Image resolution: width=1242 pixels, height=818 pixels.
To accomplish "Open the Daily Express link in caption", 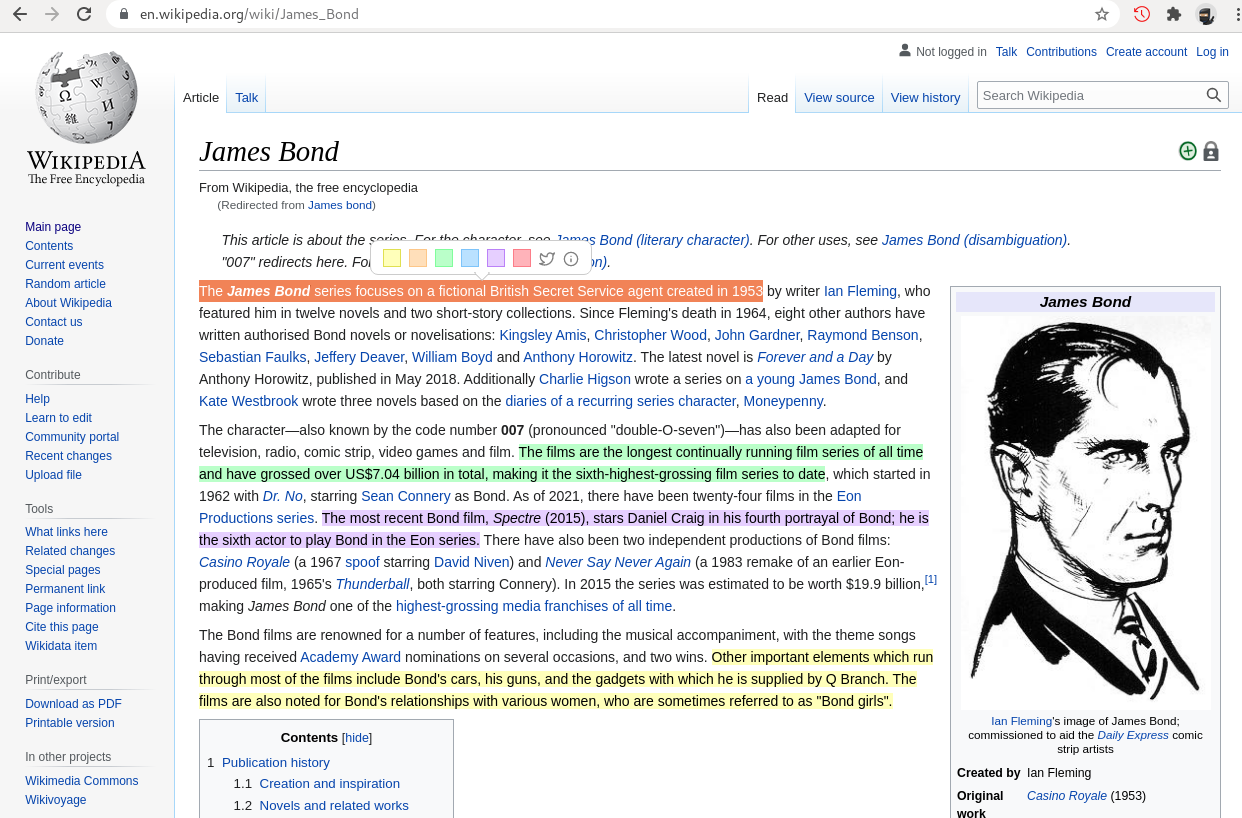I will coord(1133,735).
